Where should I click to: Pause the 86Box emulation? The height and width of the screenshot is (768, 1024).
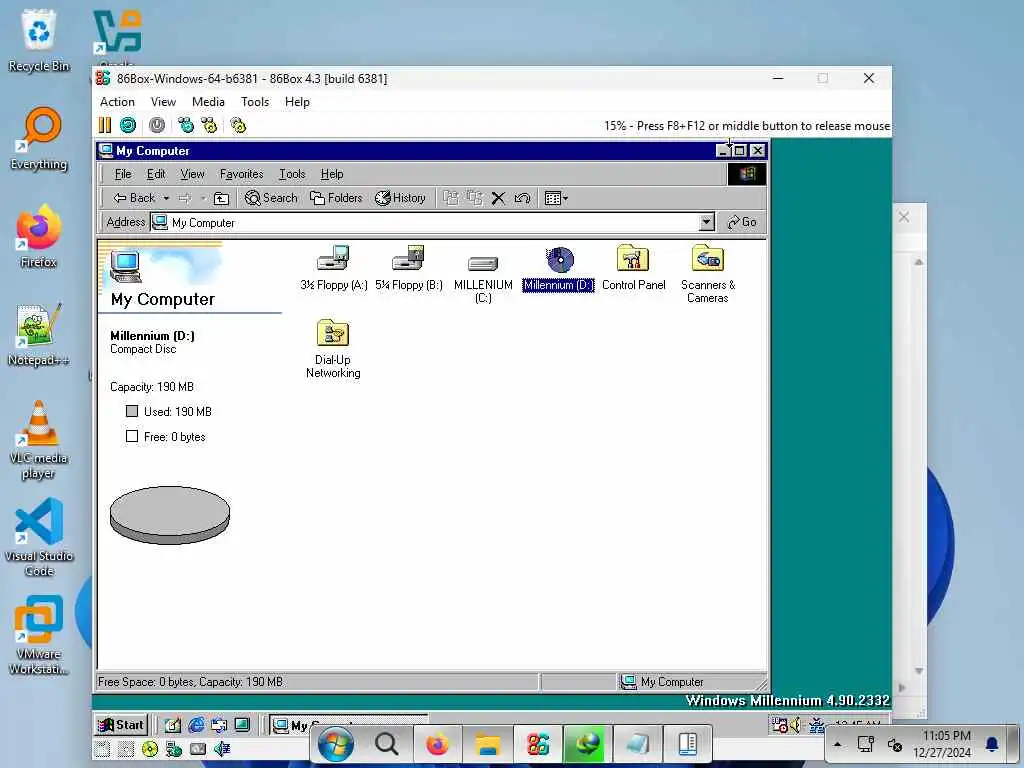(x=104, y=125)
